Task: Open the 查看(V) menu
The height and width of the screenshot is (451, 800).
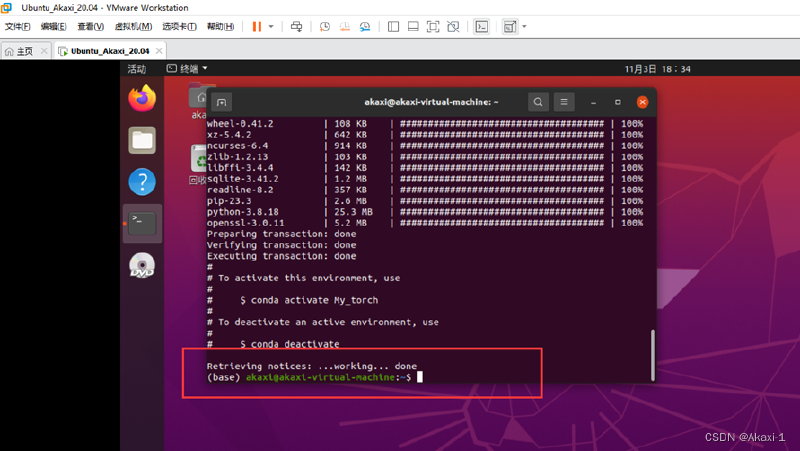Action: coord(91,27)
